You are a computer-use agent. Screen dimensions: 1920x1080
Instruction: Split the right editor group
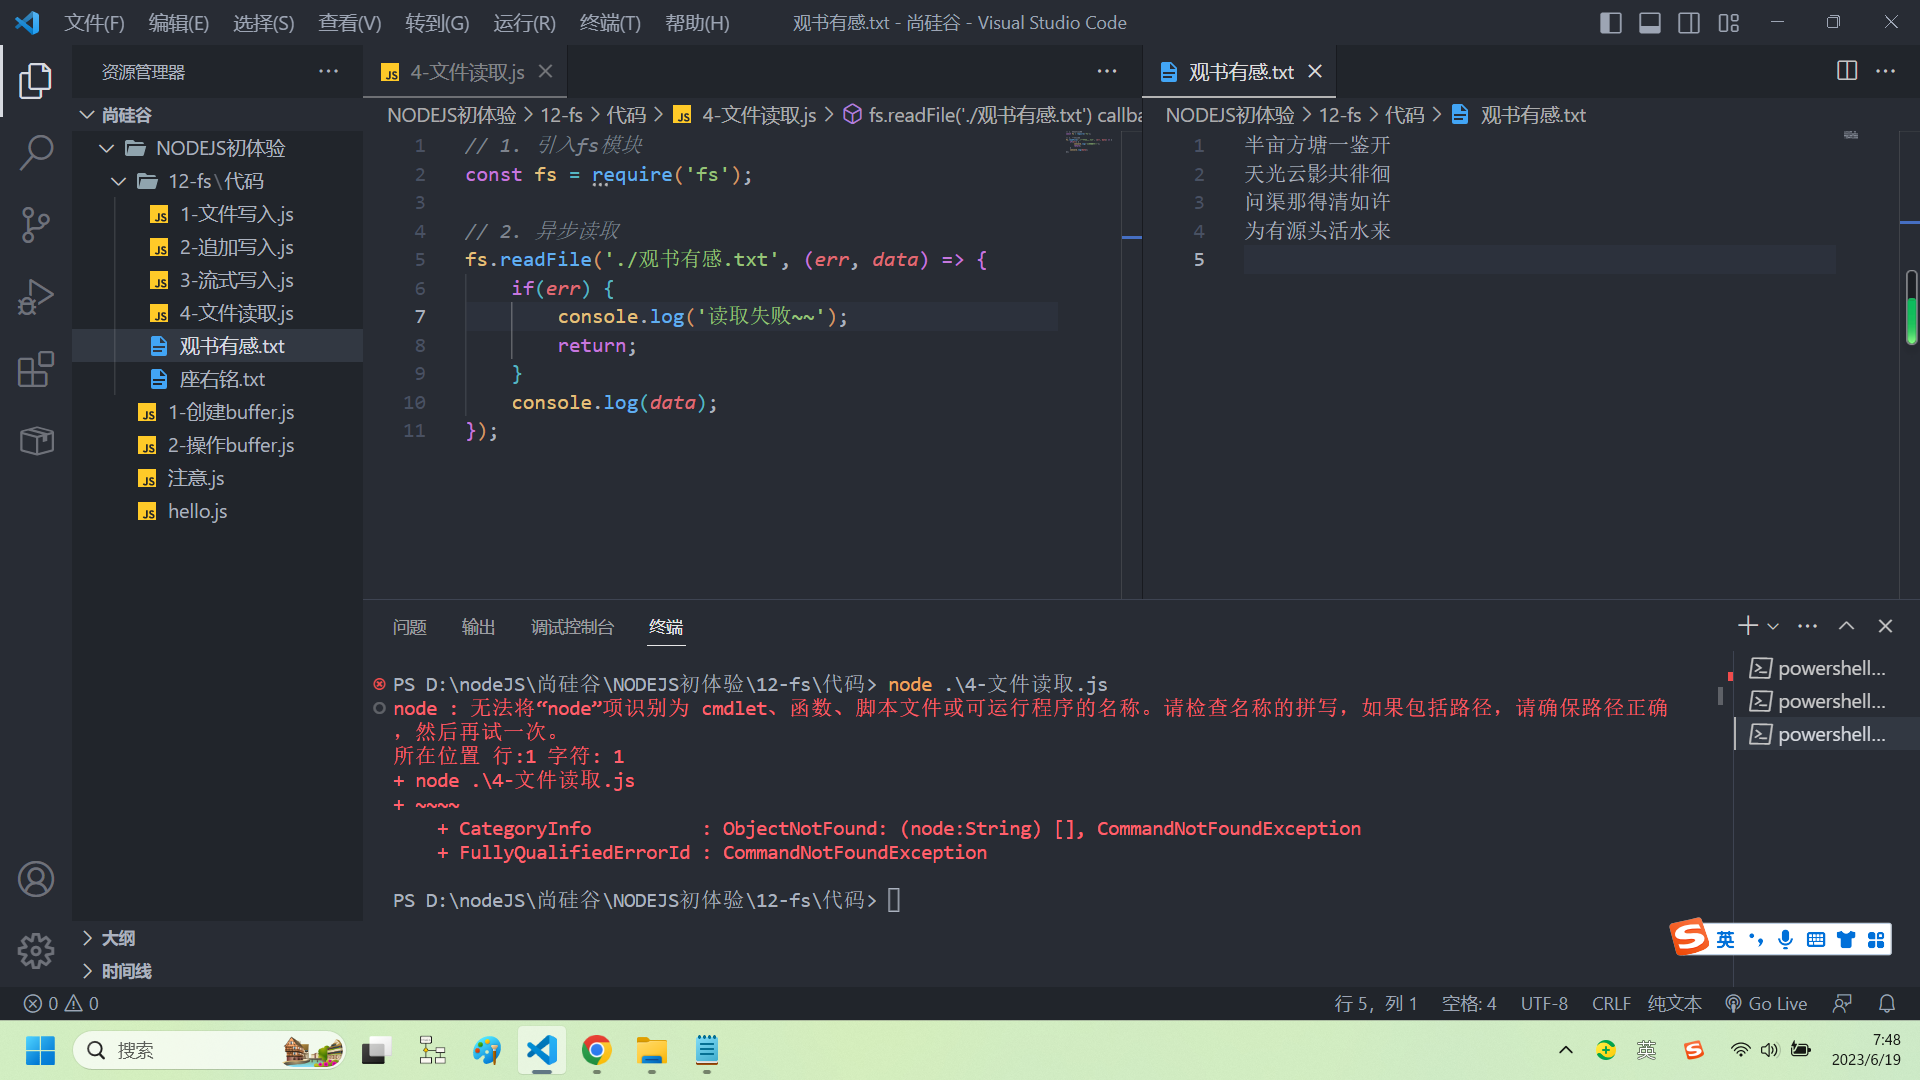(x=1847, y=71)
